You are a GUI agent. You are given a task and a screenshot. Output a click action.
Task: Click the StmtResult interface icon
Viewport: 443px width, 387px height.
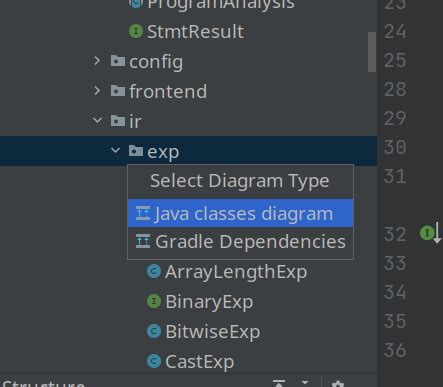136,31
